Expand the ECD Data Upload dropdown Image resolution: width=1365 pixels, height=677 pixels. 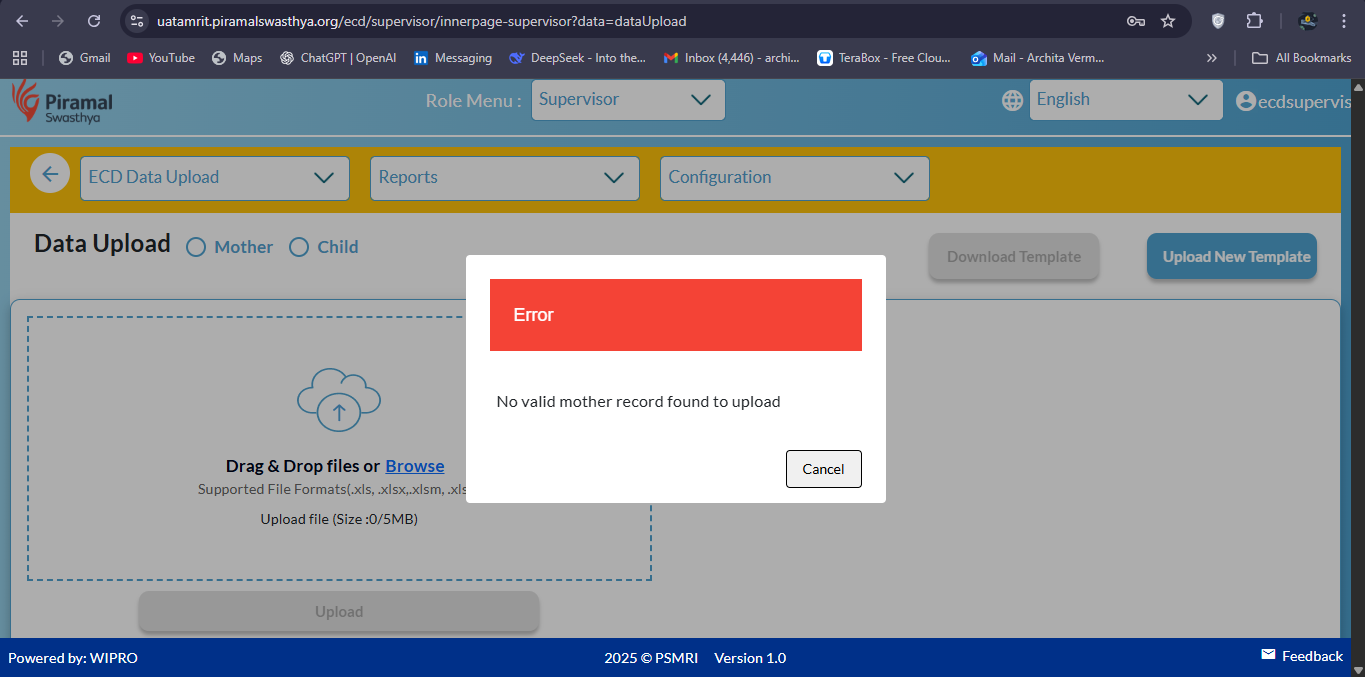point(214,178)
